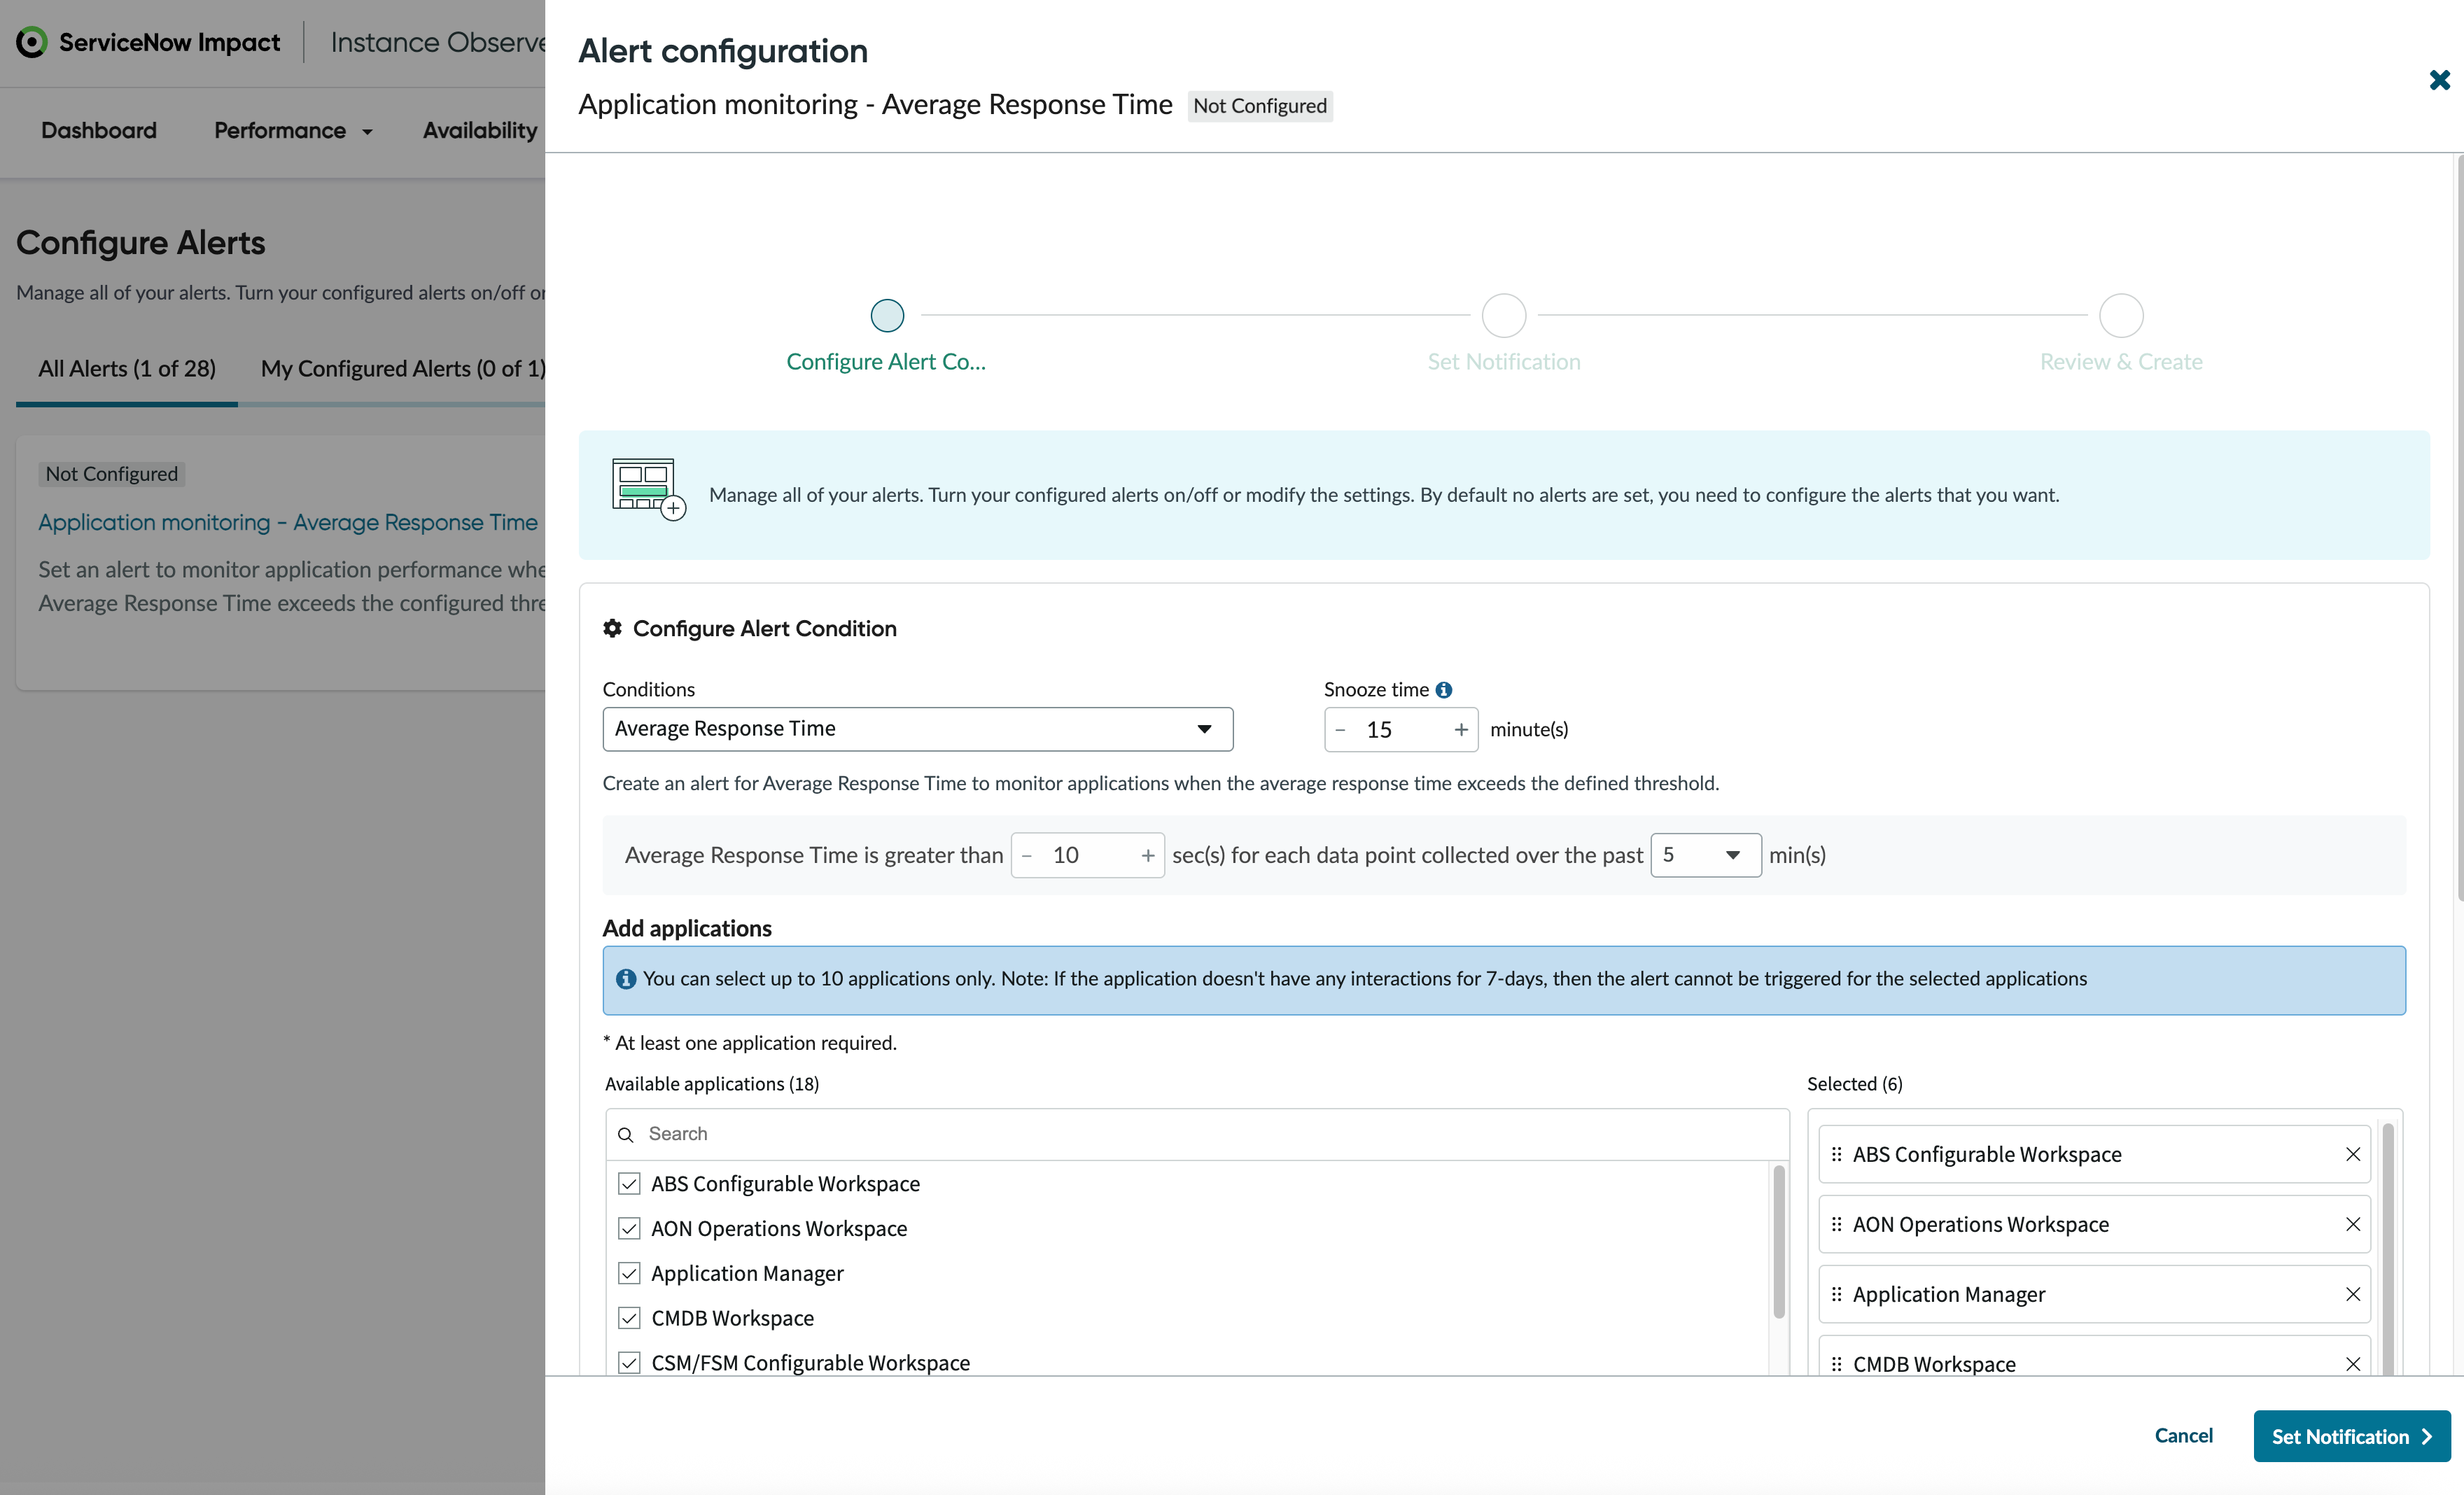Click the Selected list scrollbar
This screenshot has height=1495, width=2464.
coord(2388,1249)
